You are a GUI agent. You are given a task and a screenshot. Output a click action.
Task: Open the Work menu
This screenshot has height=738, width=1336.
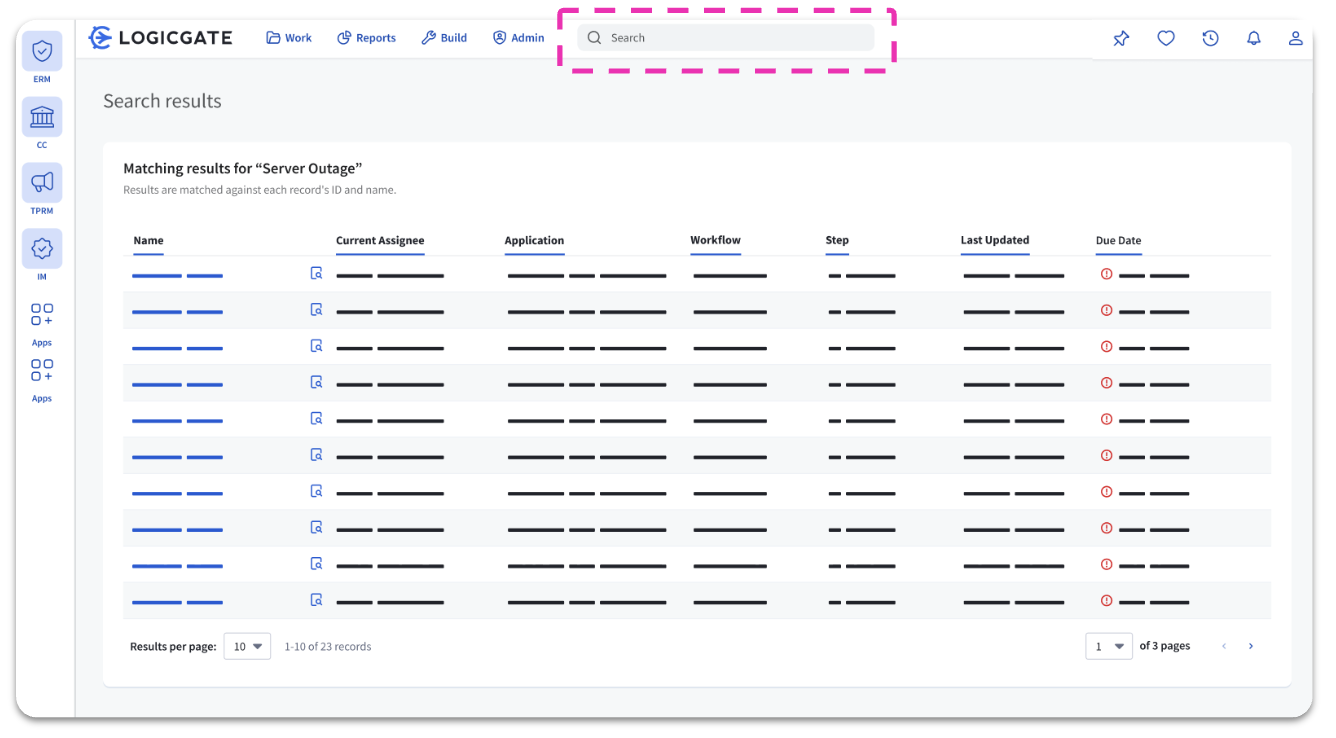point(289,38)
